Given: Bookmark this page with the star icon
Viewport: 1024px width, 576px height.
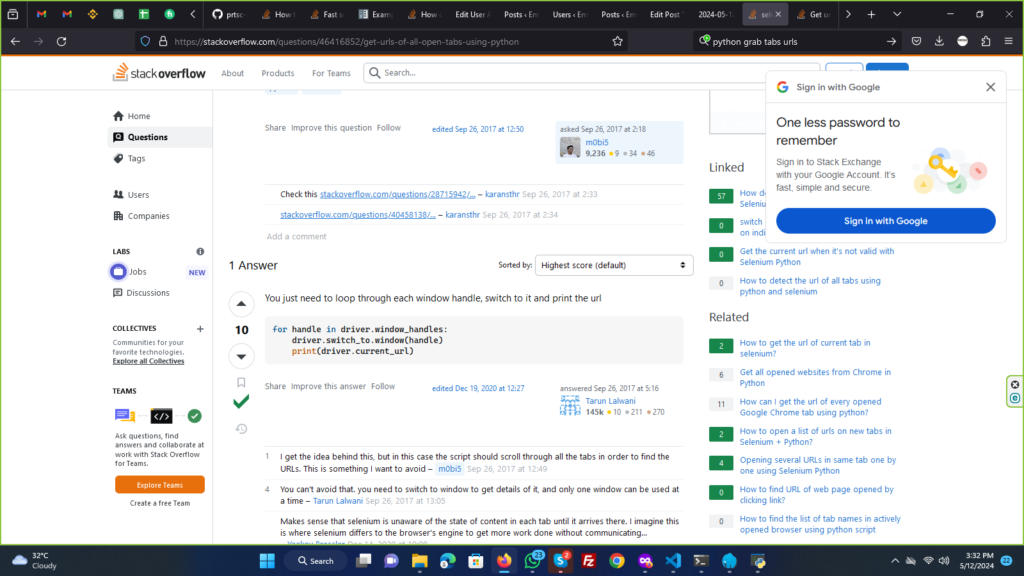Looking at the screenshot, I should coord(618,41).
